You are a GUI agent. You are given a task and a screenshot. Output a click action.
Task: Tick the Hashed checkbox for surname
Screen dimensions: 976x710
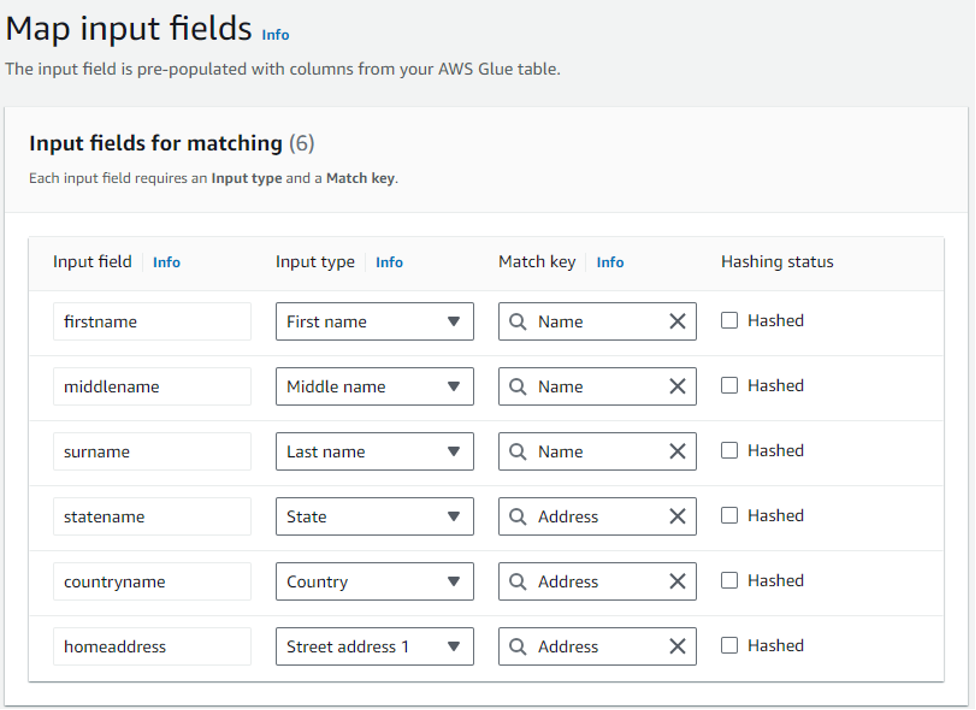point(730,451)
